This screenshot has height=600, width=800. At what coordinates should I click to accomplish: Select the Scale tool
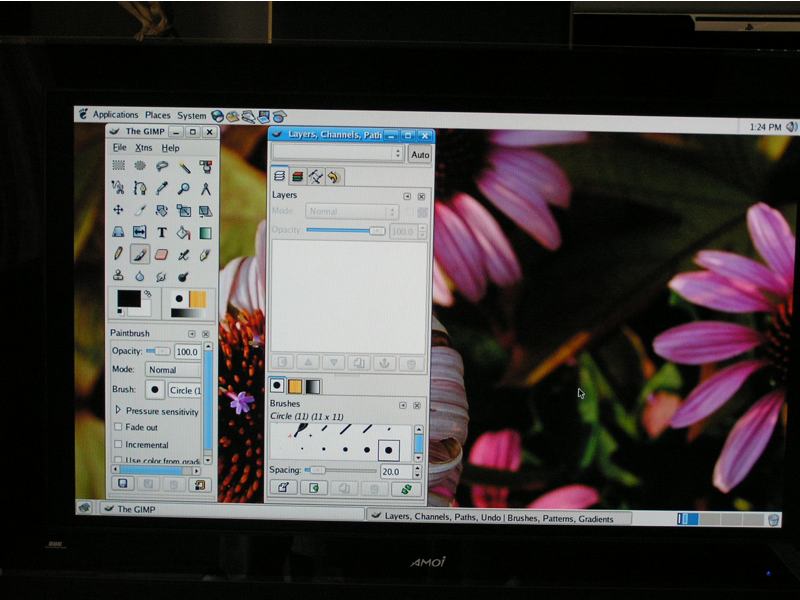point(184,211)
